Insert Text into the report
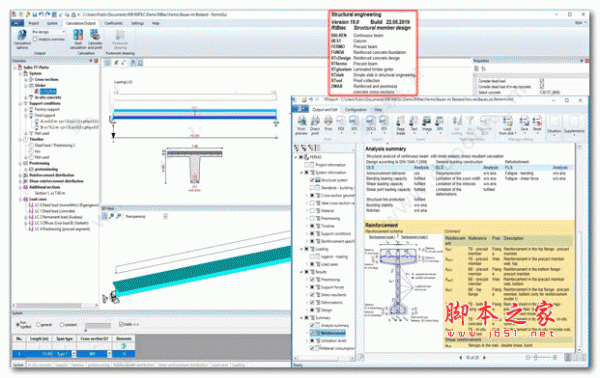This screenshot has width=600, height=378. [414, 124]
